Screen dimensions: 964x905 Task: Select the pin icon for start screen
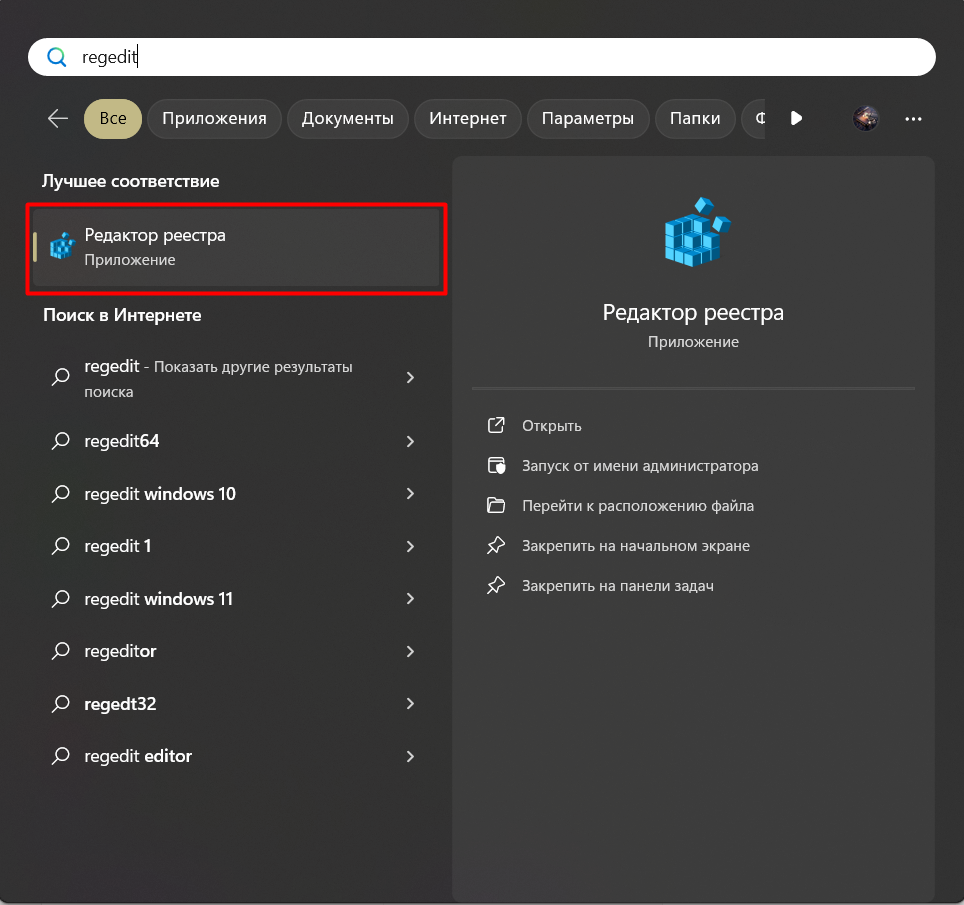click(497, 545)
